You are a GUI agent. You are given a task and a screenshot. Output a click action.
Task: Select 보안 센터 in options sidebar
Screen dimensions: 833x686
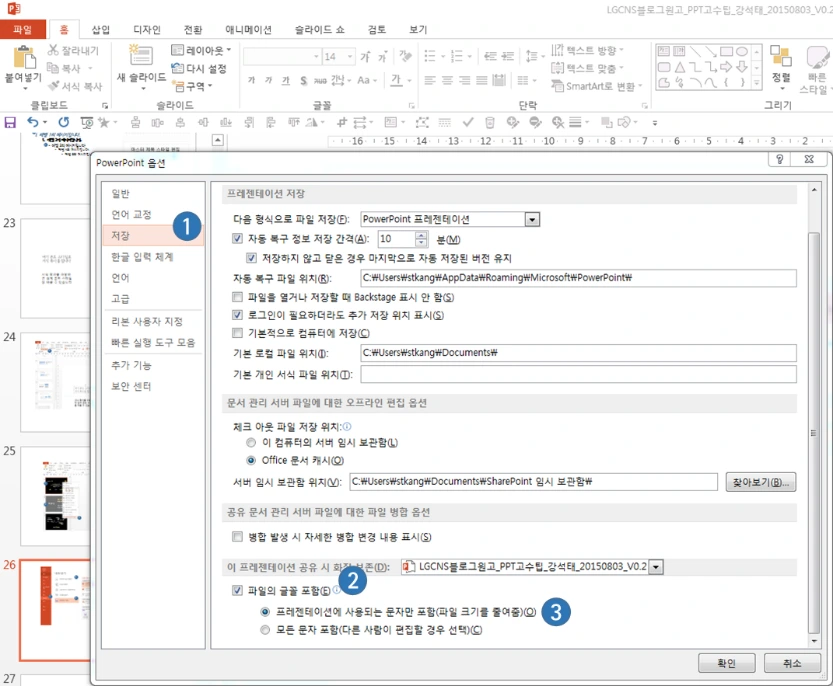tap(153, 386)
